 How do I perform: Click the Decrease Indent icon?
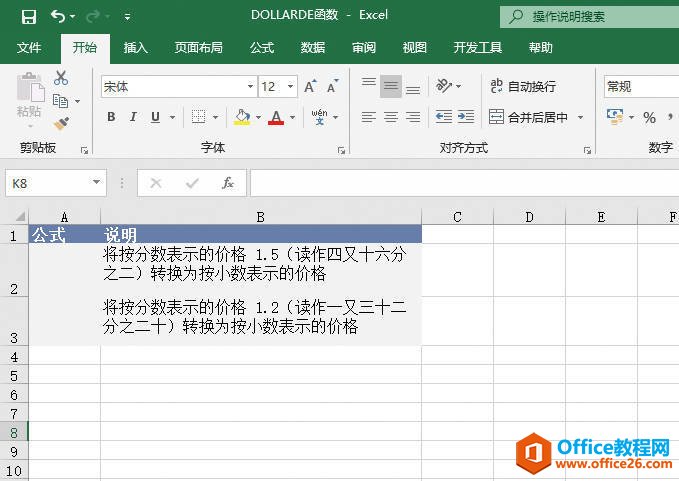pyautogui.click(x=444, y=117)
